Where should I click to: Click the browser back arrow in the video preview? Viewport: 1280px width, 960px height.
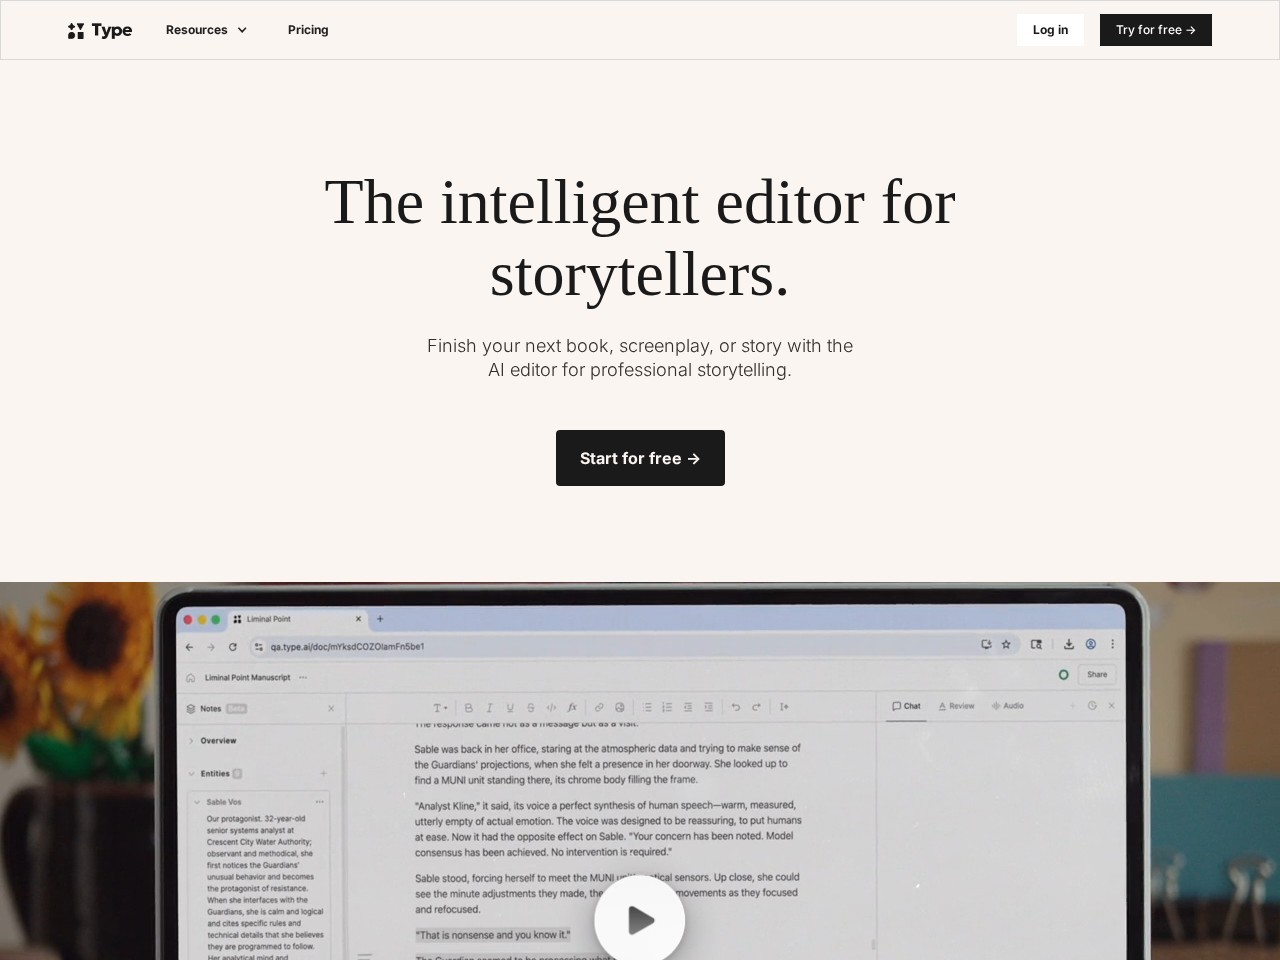click(189, 647)
